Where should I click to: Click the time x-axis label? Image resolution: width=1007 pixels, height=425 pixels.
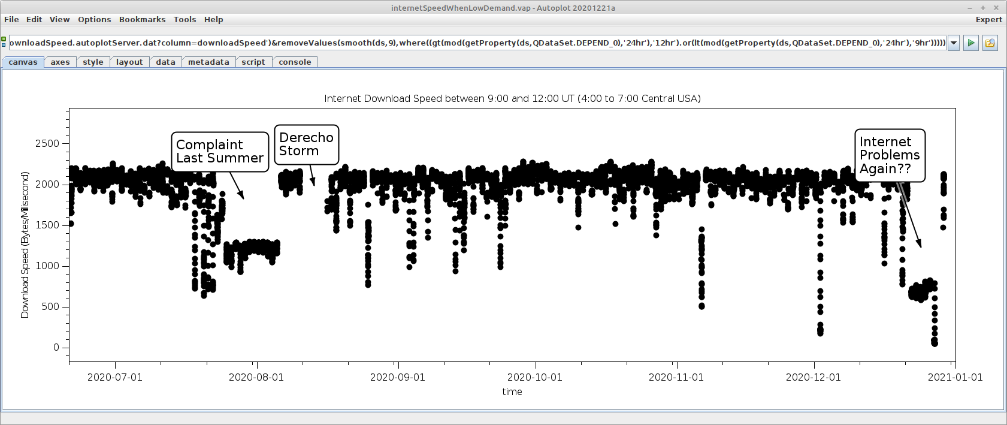click(x=512, y=391)
